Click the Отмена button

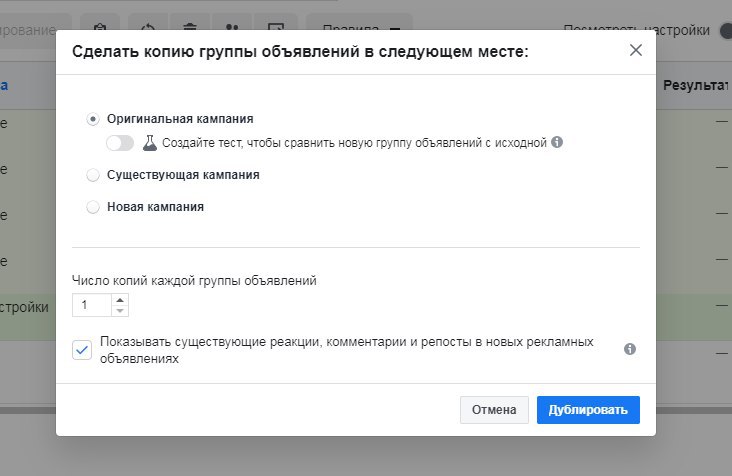[x=494, y=410]
